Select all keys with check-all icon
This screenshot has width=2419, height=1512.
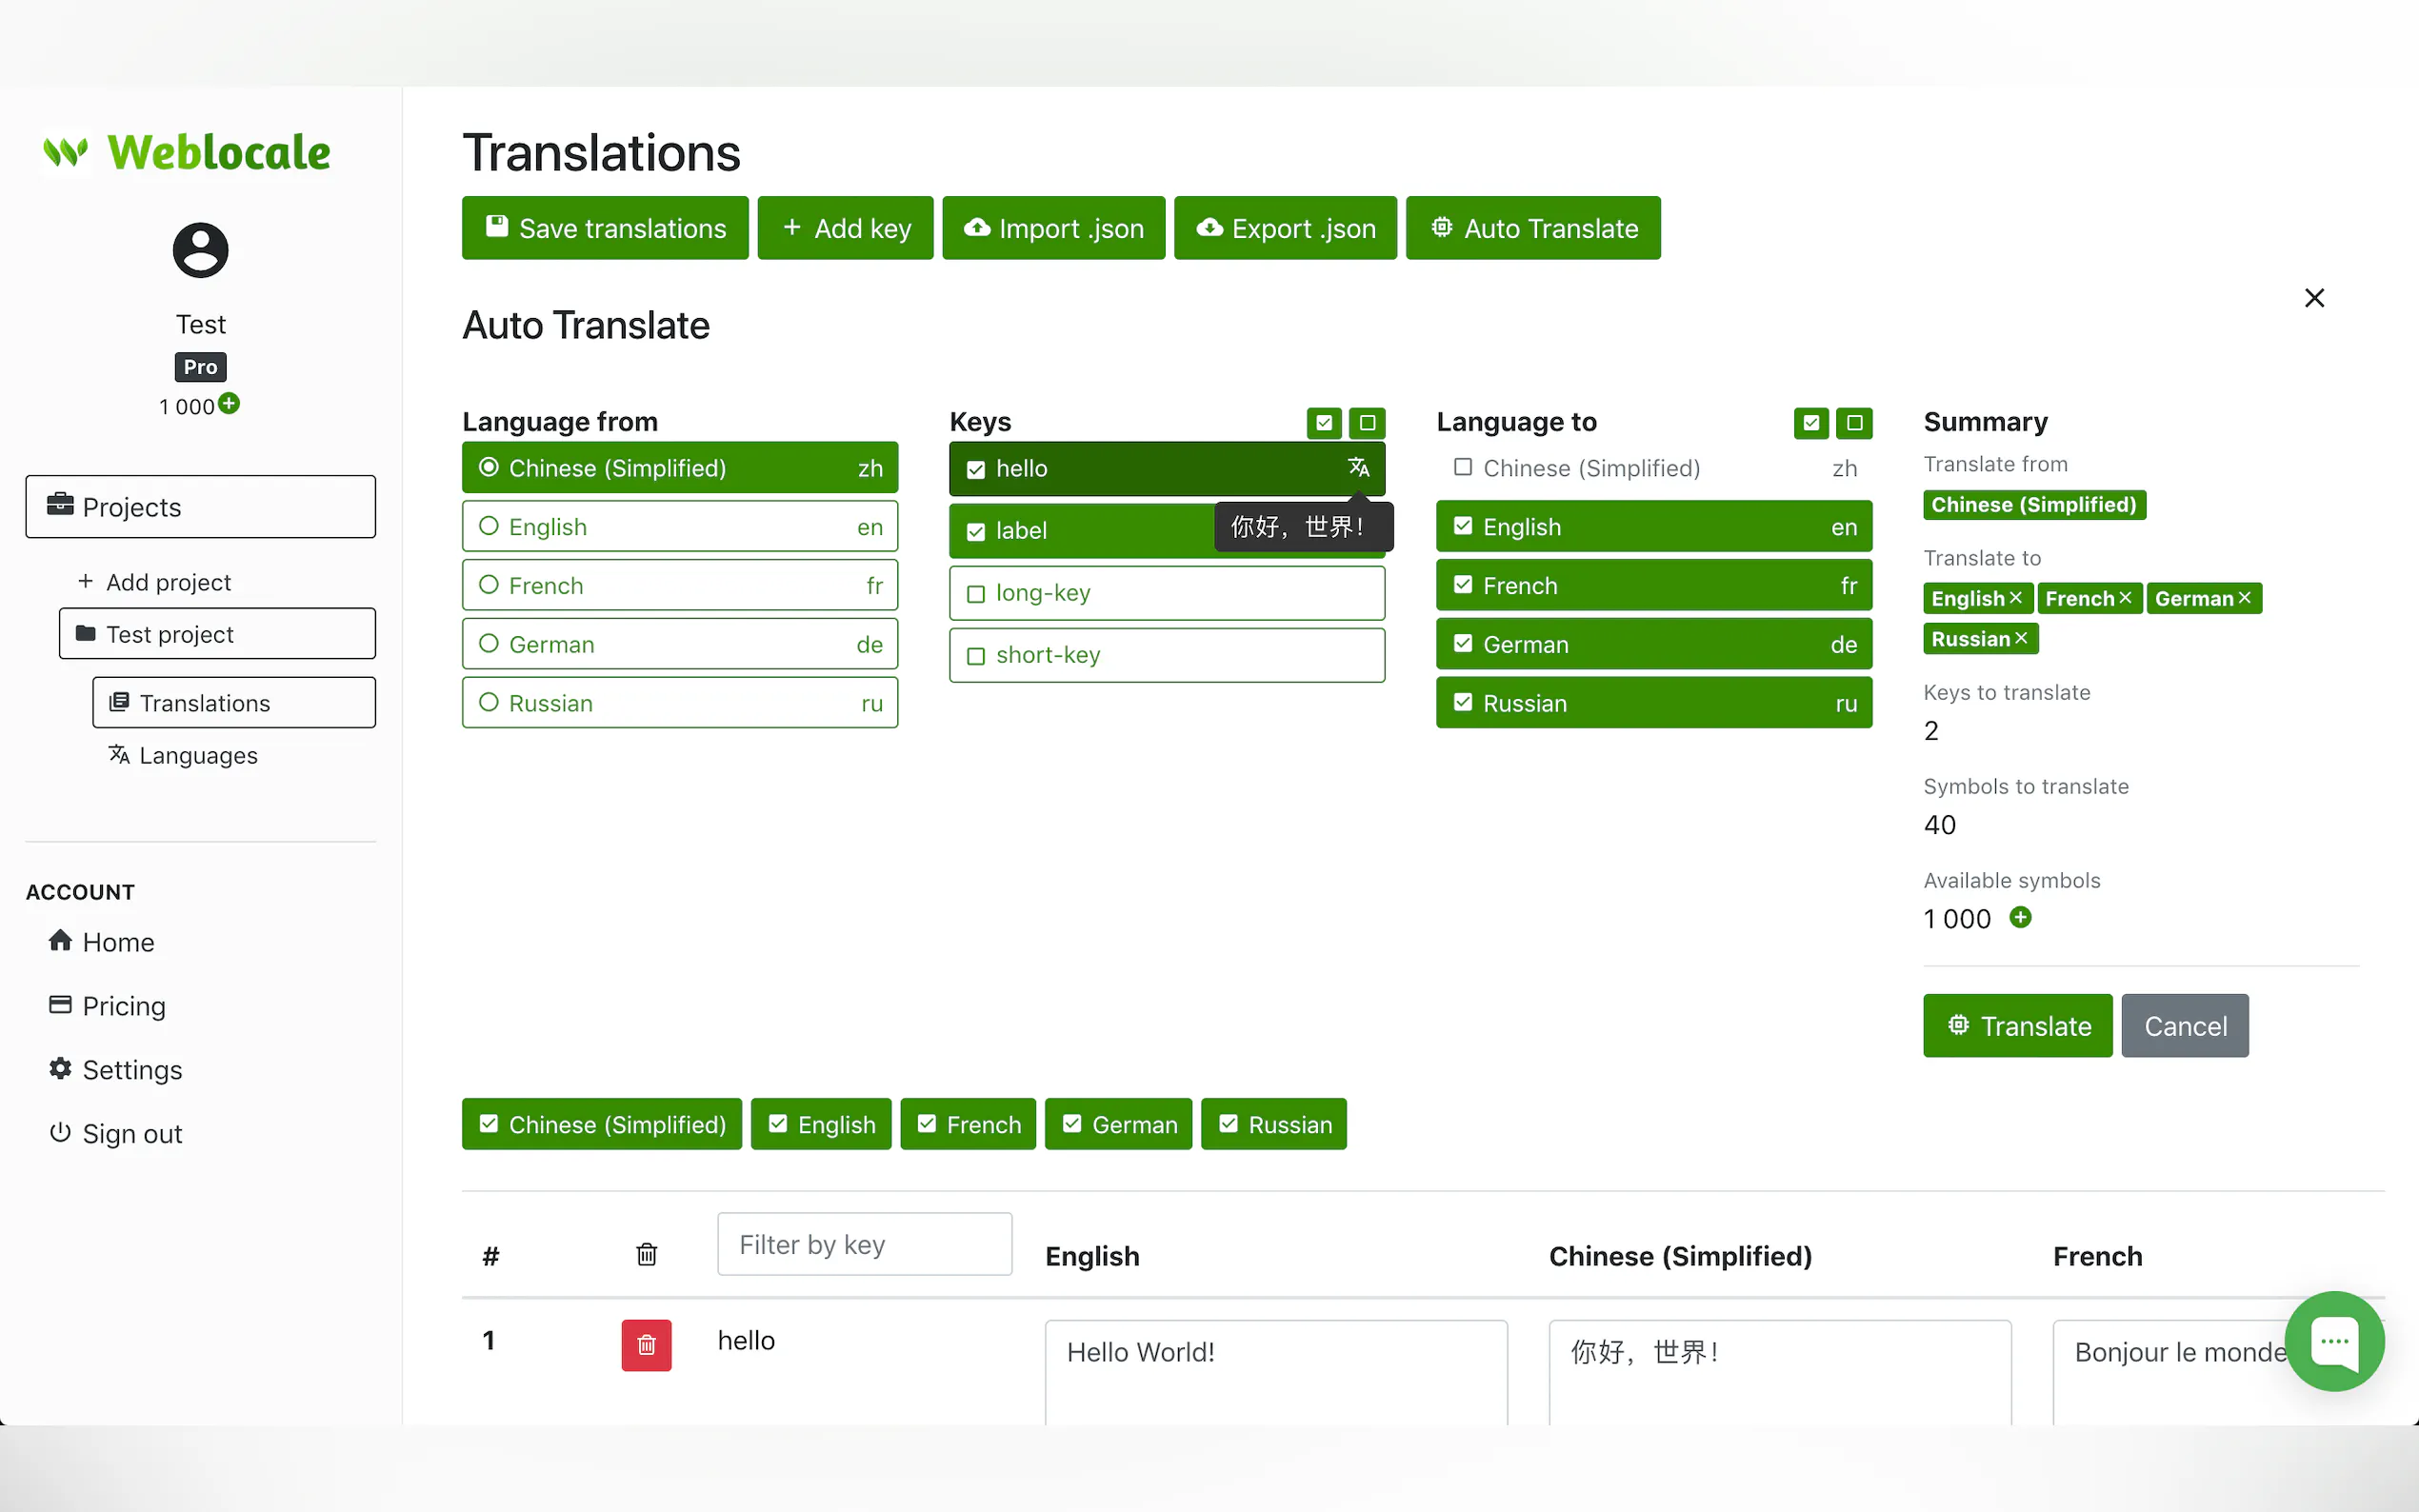(x=1323, y=422)
